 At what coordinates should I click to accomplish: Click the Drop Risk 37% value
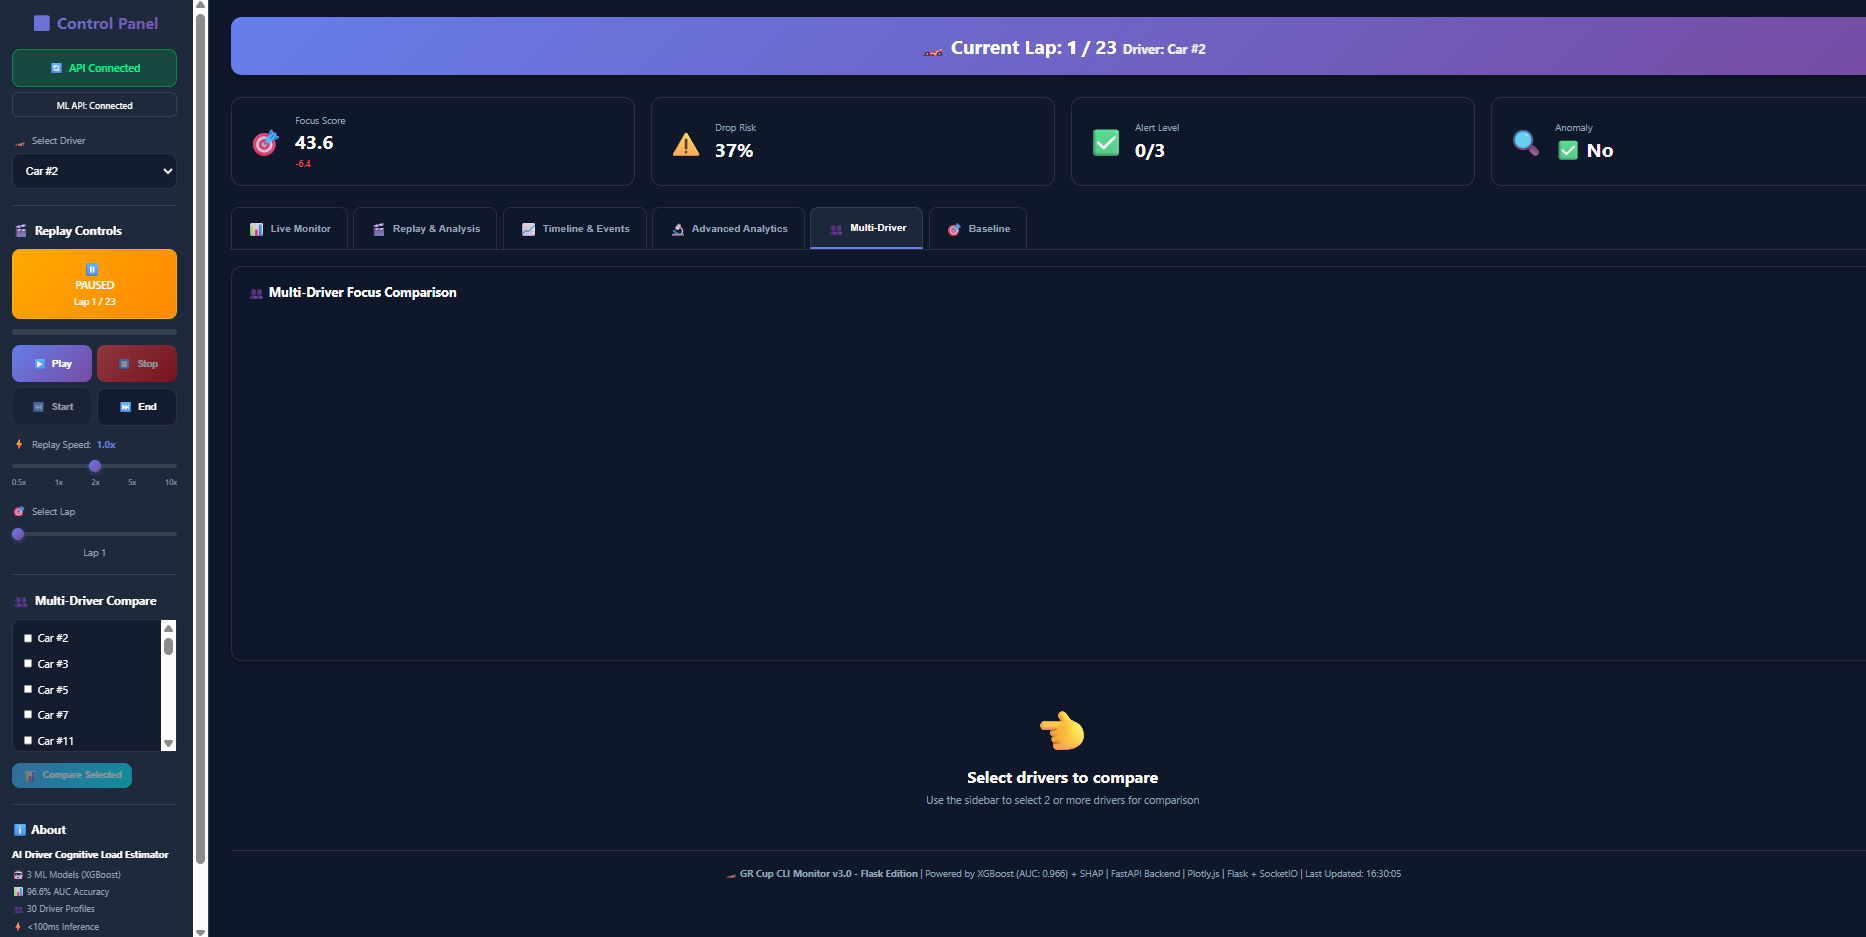pos(734,151)
